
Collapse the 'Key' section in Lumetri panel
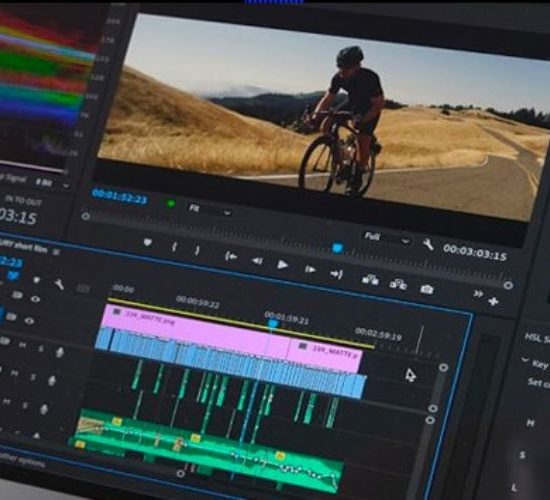(526, 360)
